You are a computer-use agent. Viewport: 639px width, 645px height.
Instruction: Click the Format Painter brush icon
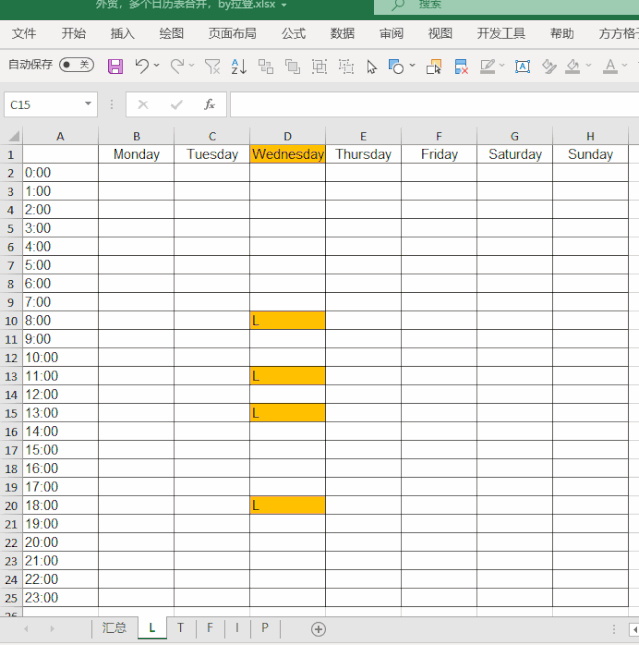(x=549, y=66)
